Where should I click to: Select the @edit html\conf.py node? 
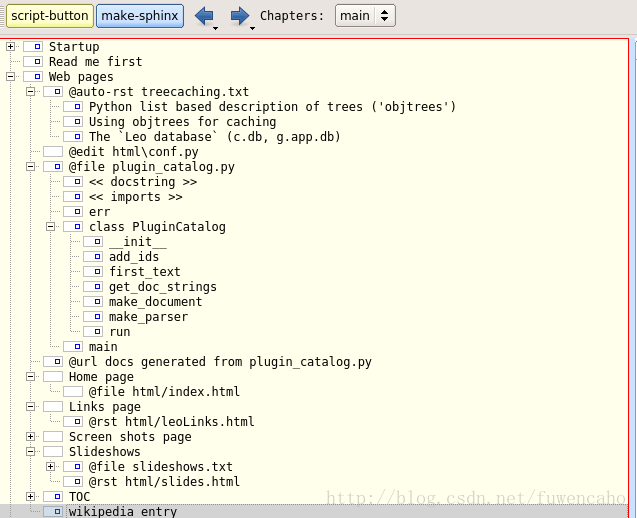pyautogui.click(x=134, y=152)
